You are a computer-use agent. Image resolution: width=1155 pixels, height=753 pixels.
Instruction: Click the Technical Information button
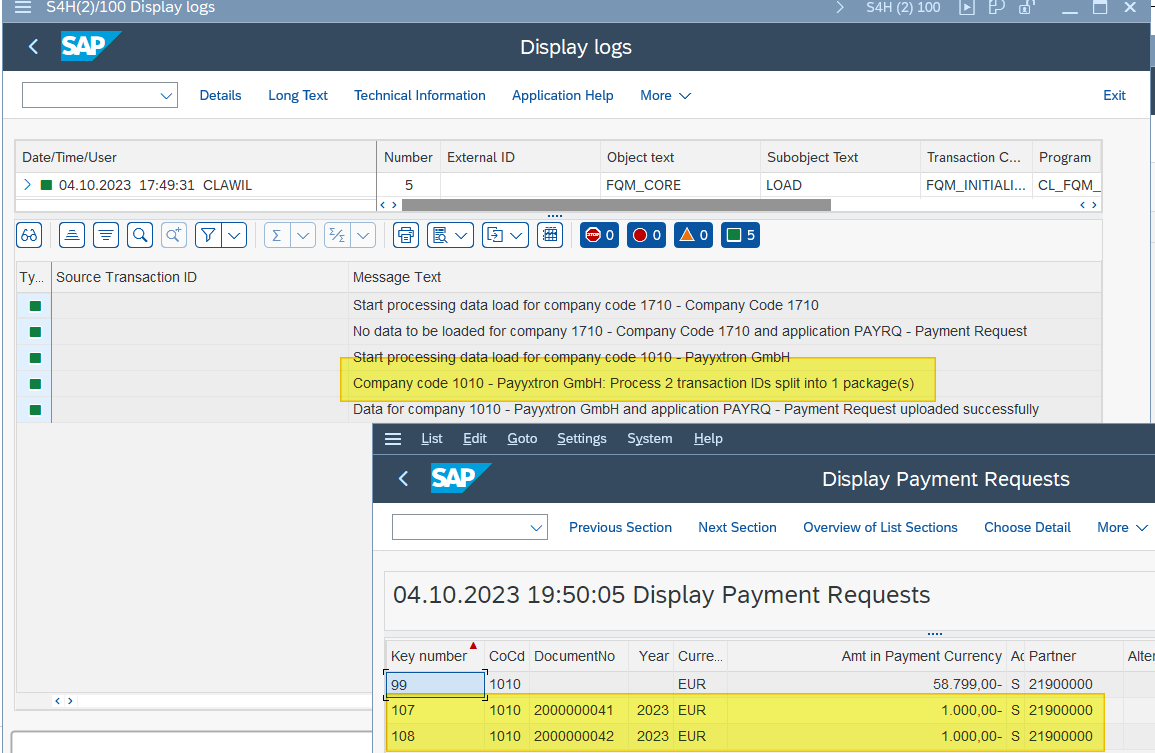419,96
